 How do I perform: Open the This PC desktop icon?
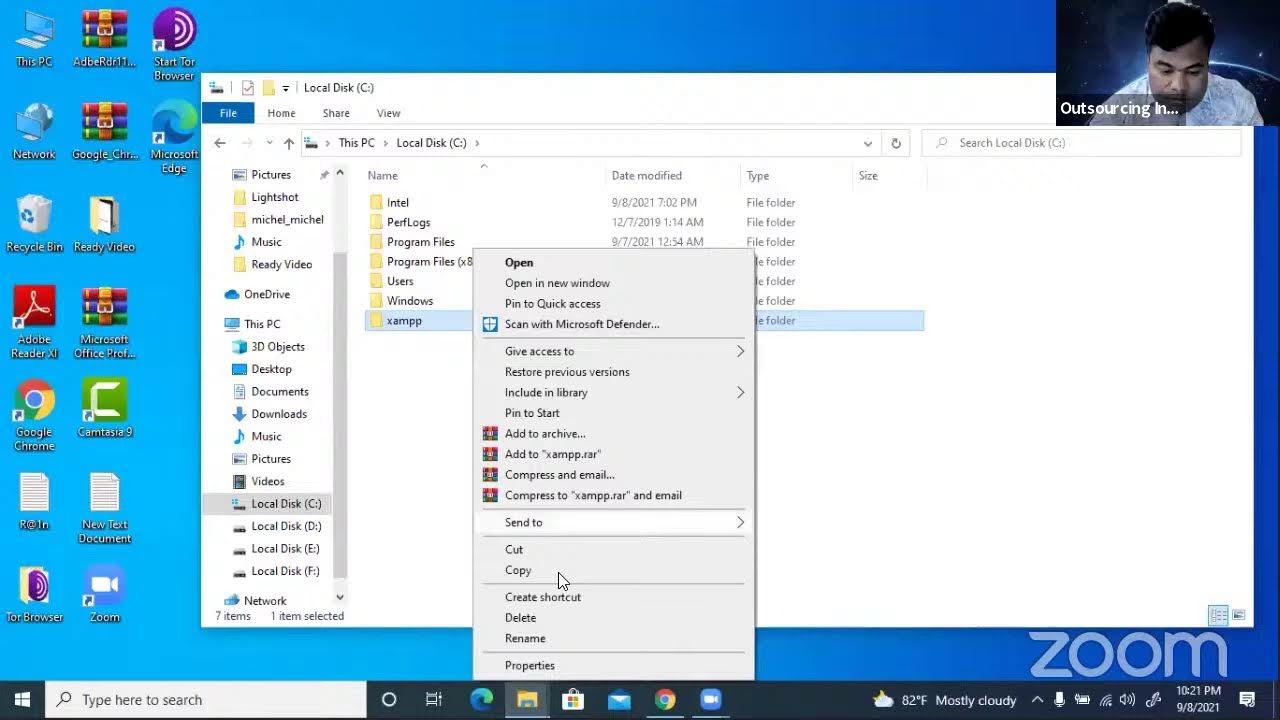coord(34,38)
